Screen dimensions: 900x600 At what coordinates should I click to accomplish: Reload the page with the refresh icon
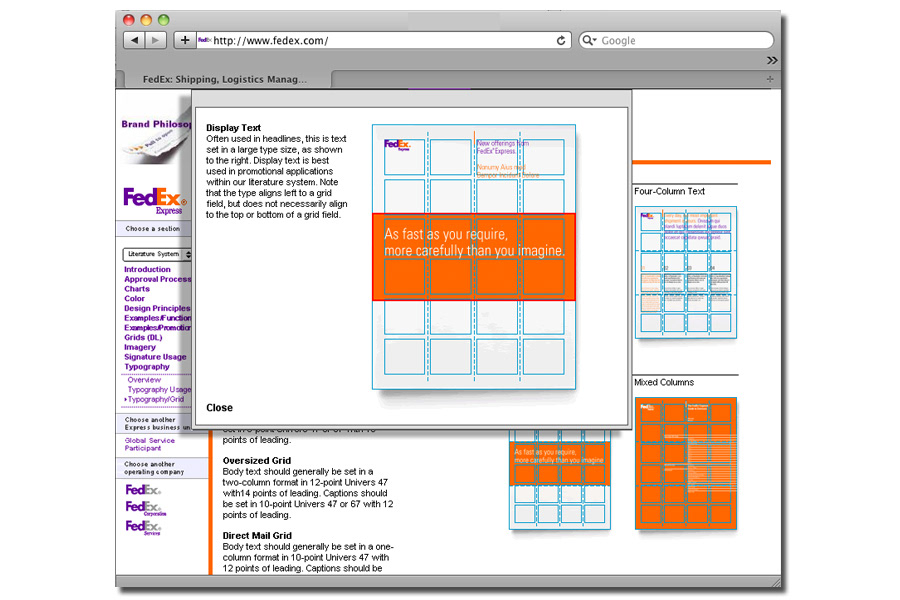pos(561,40)
